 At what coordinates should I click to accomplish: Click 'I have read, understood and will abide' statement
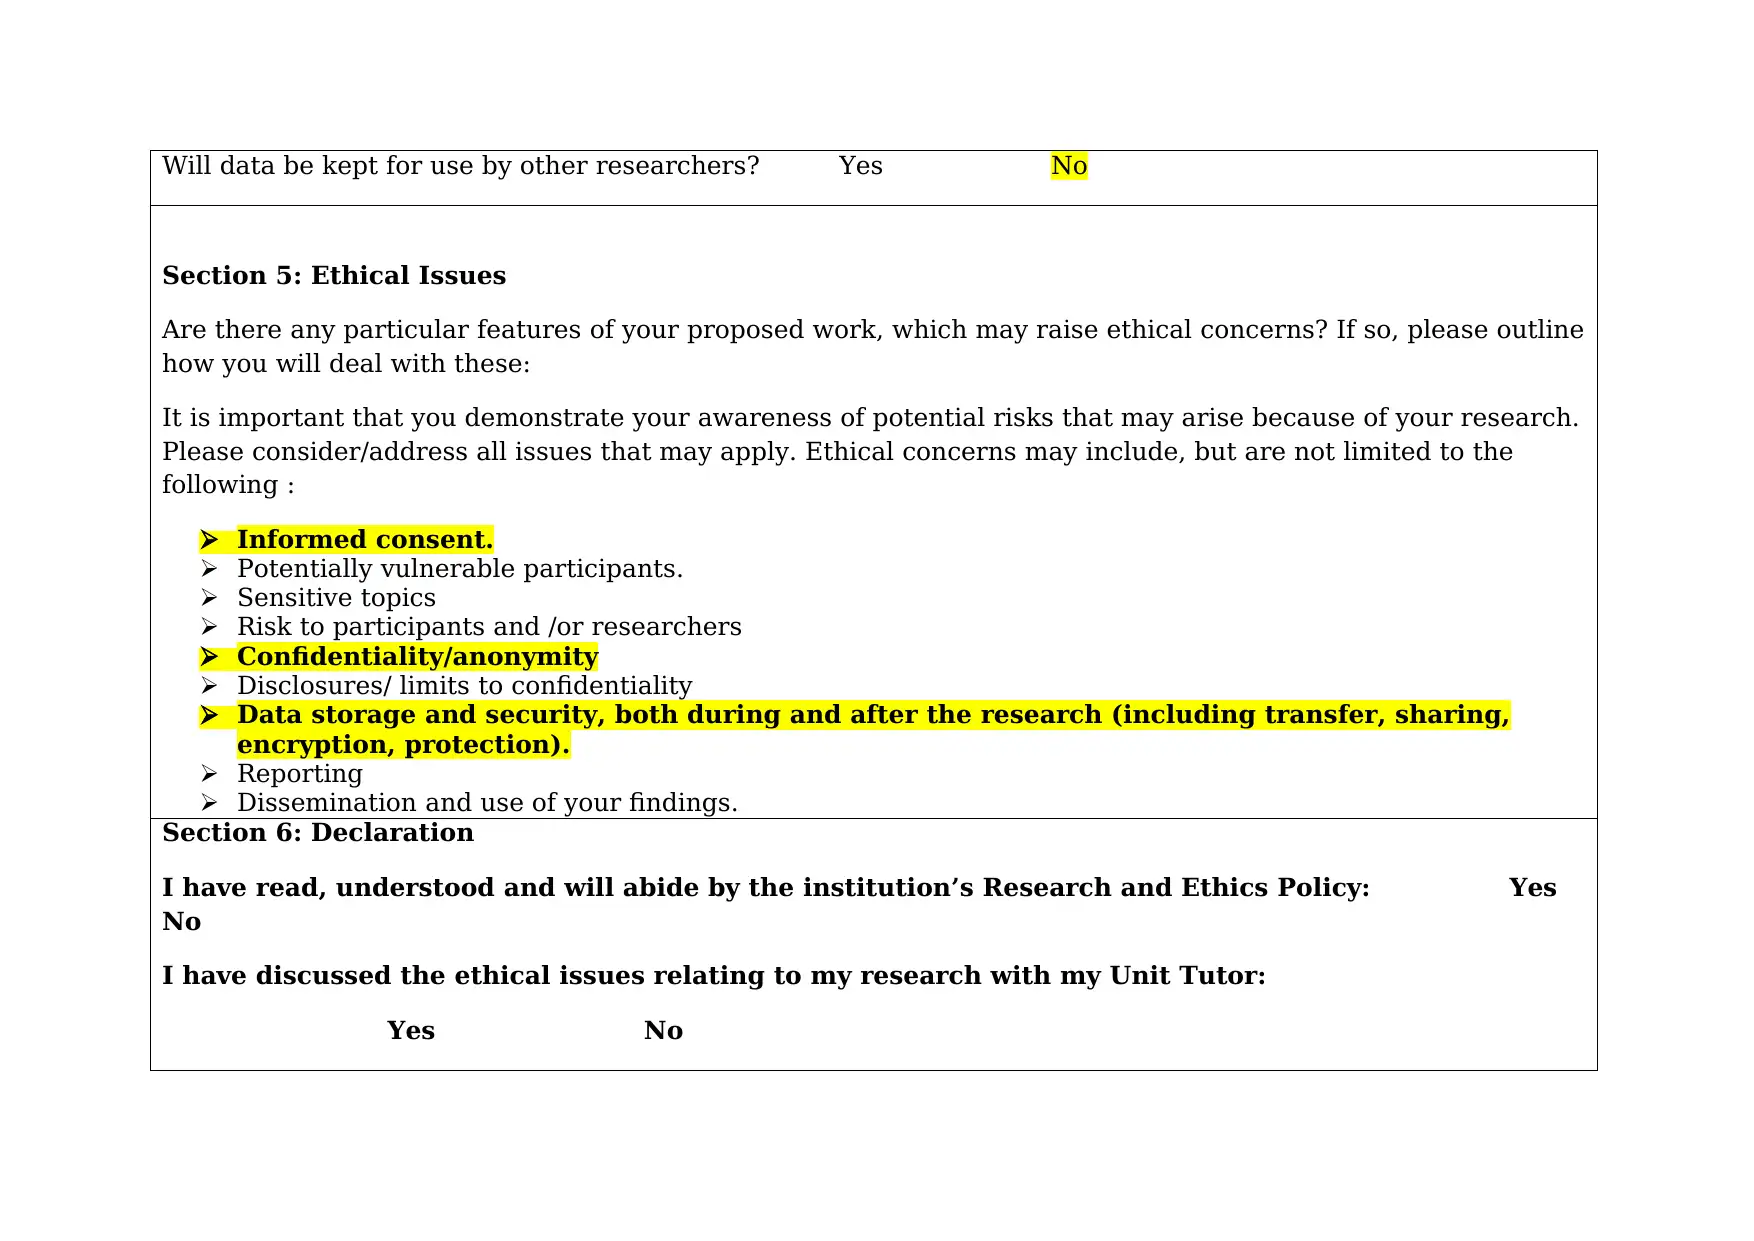click(x=766, y=888)
